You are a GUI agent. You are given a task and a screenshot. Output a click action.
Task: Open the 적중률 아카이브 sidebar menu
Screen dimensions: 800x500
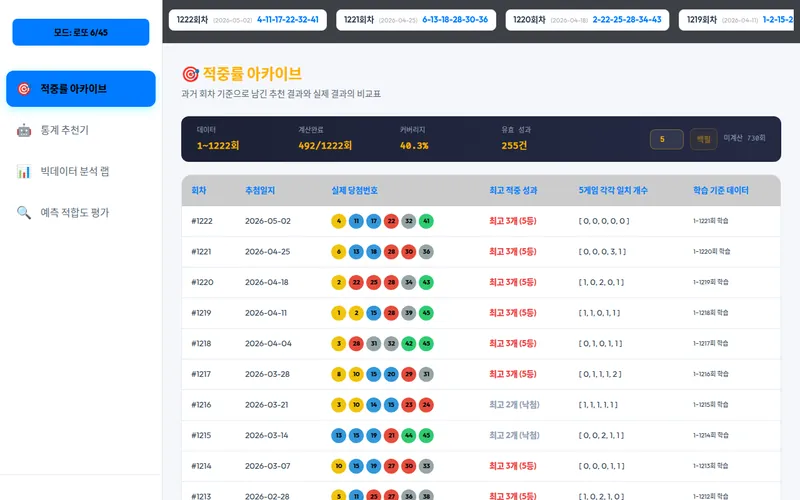tap(81, 89)
